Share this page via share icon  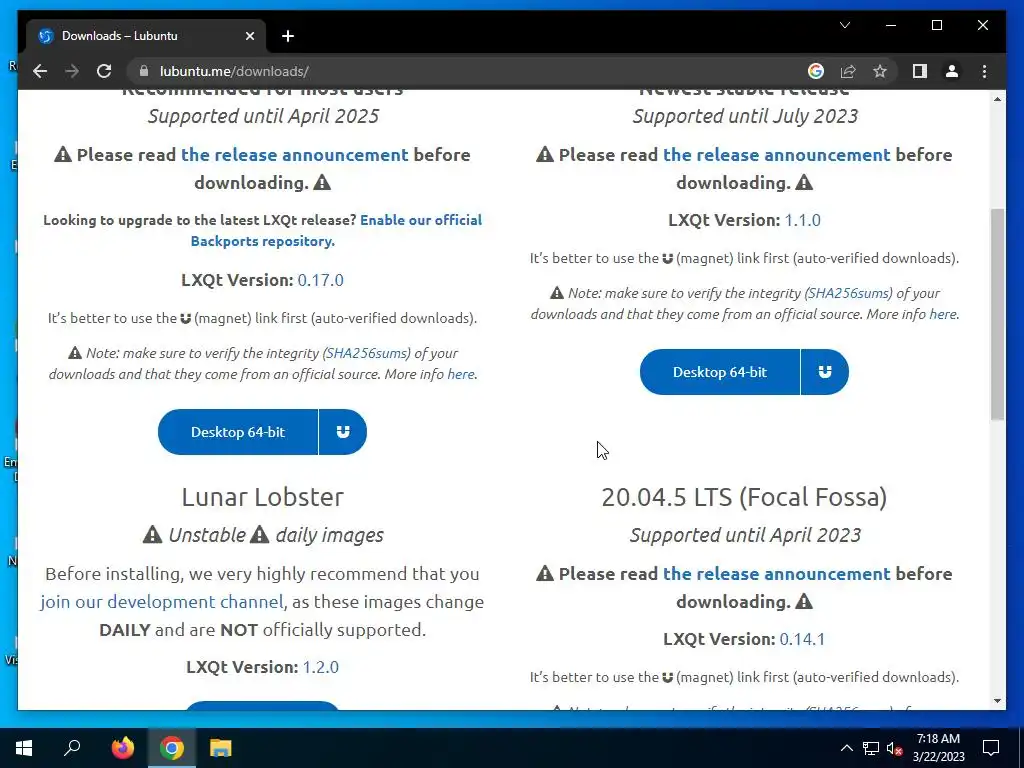(x=848, y=71)
